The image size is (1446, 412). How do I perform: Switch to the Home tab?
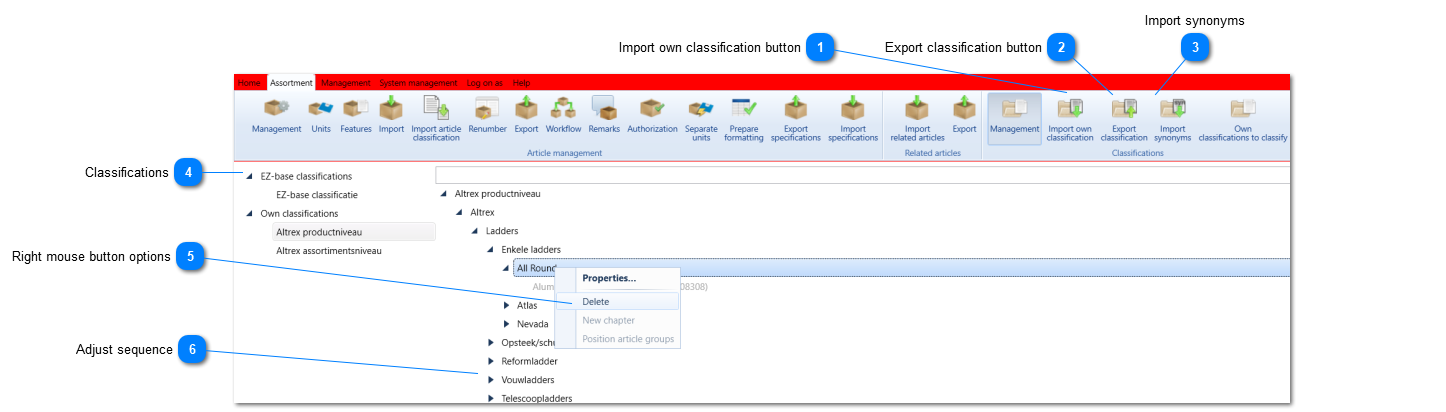(x=249, y=83)
